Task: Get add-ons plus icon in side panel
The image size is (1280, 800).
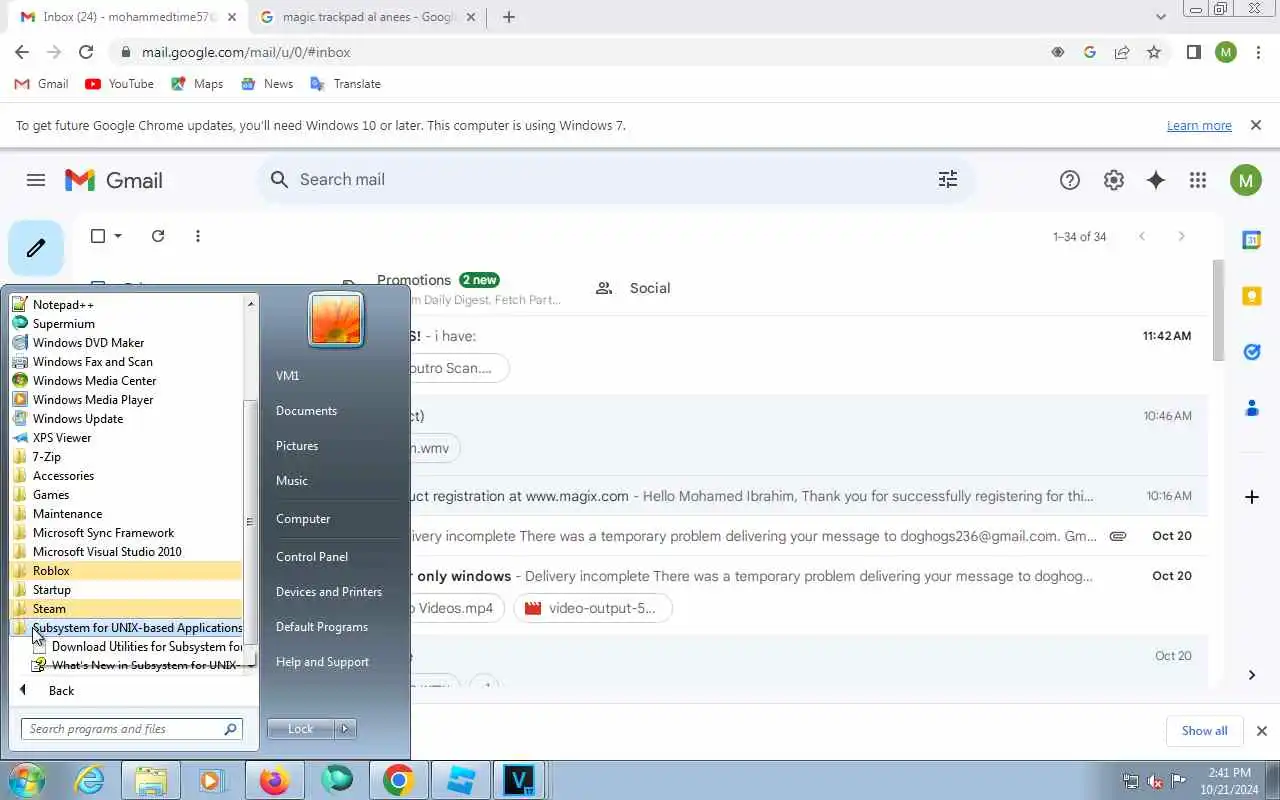Action: [x=1252, y=497]
